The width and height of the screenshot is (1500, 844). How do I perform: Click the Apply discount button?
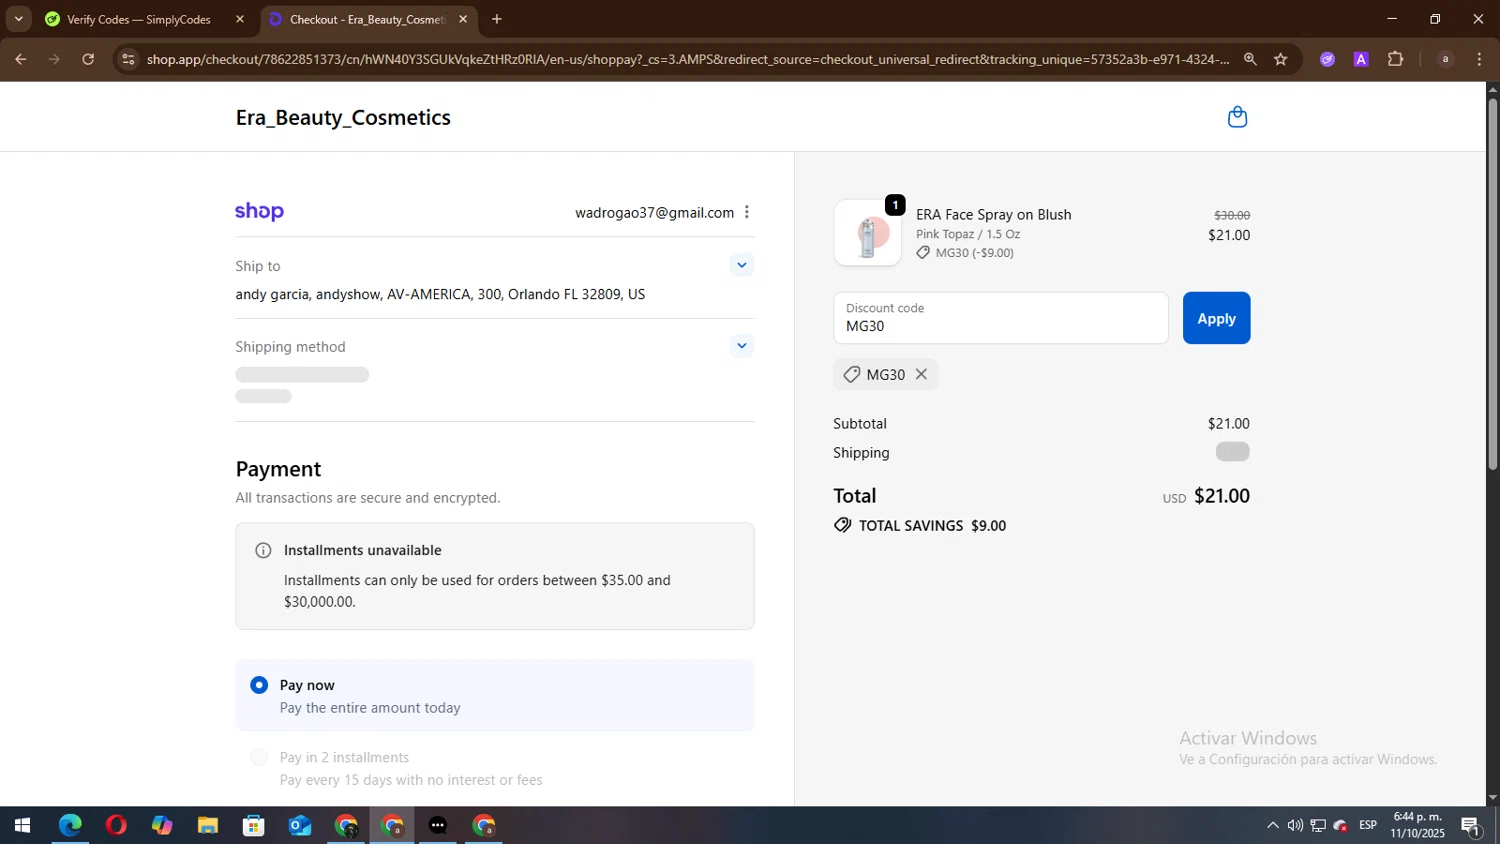pyautogui.click(x=1216, y=318)
